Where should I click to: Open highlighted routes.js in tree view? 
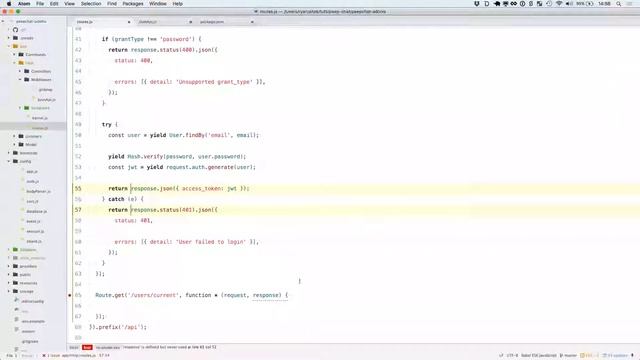click(x=40, y=128)
